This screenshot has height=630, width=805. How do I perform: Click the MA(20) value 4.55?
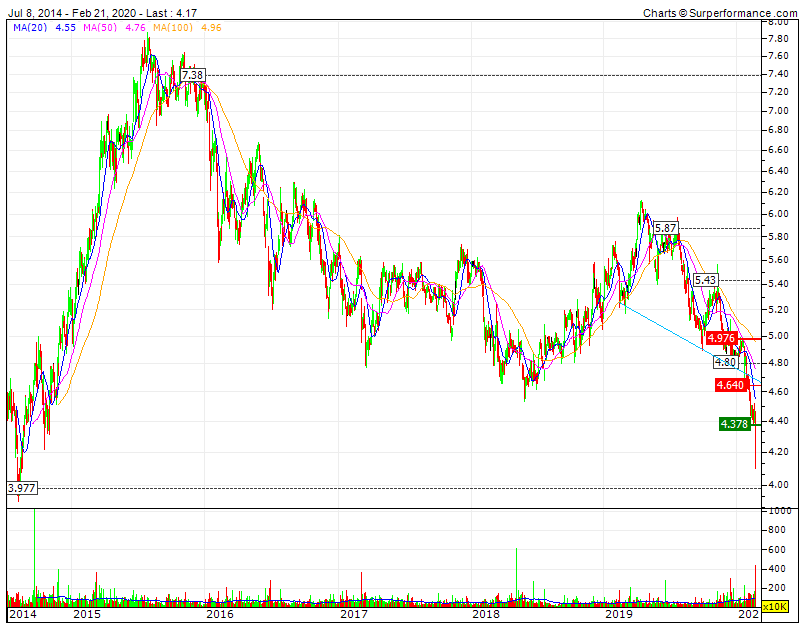[66, 28]
